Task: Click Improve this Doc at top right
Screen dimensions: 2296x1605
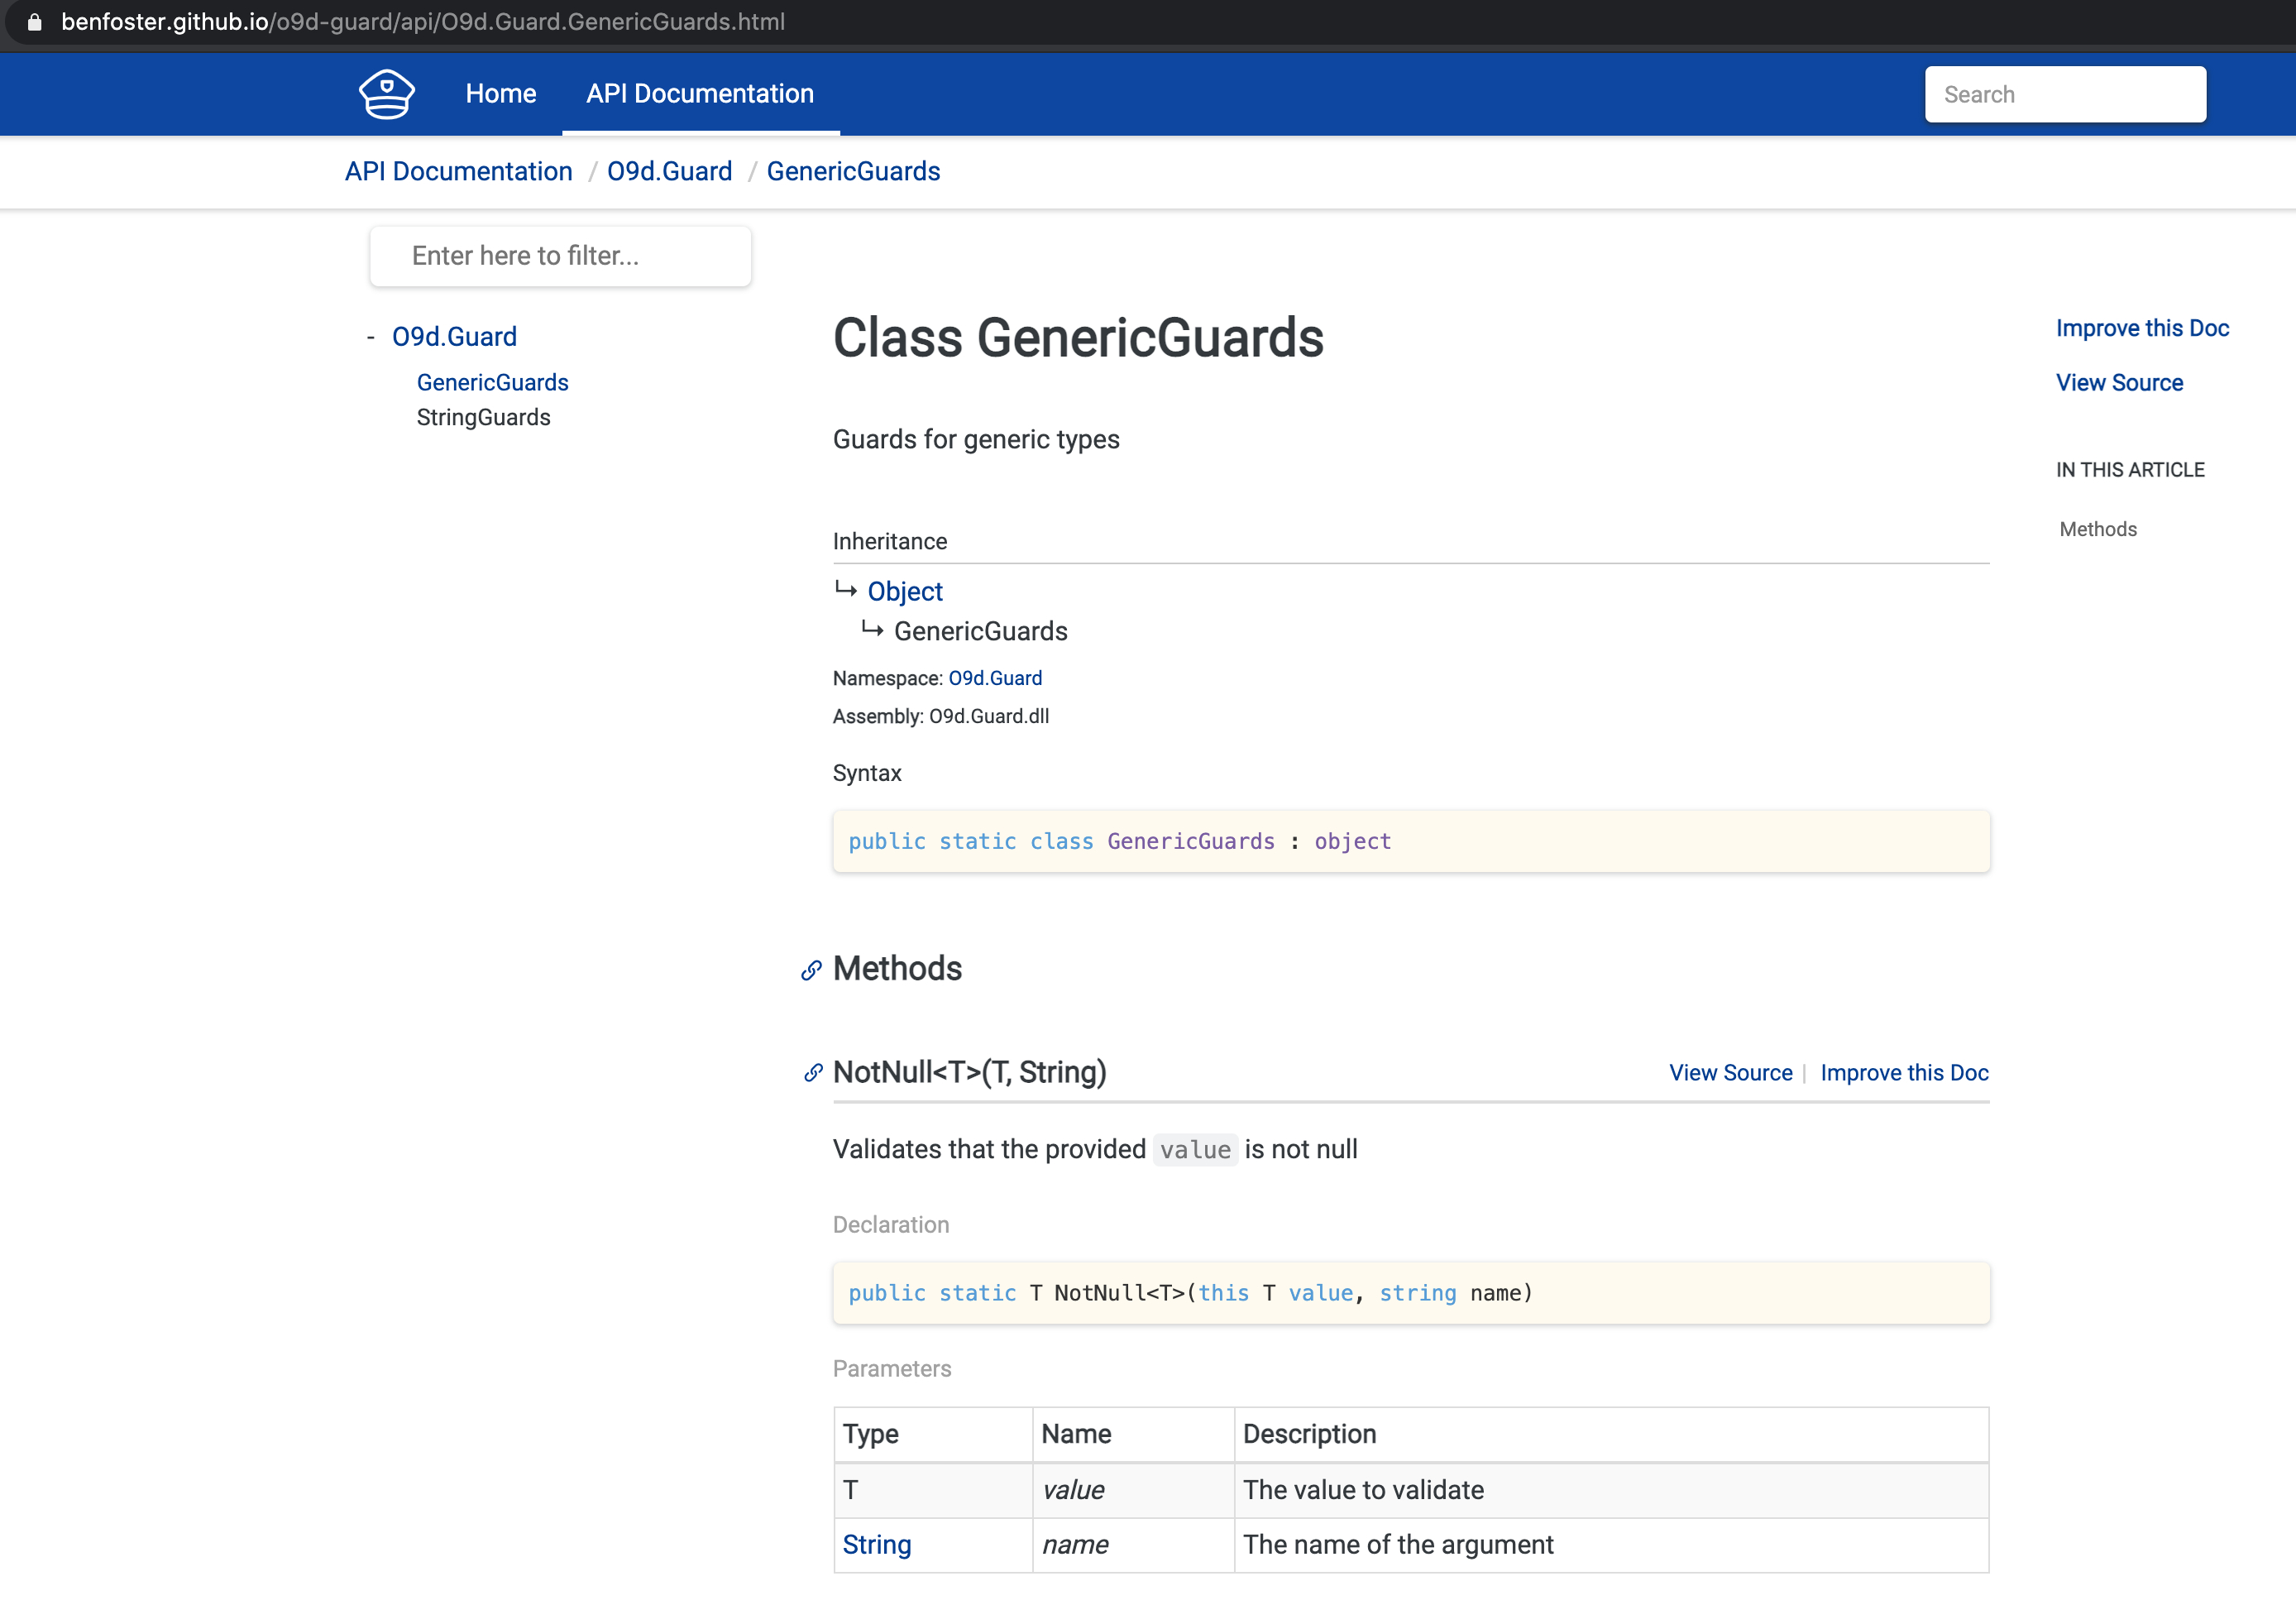Action: point(2142,328)
